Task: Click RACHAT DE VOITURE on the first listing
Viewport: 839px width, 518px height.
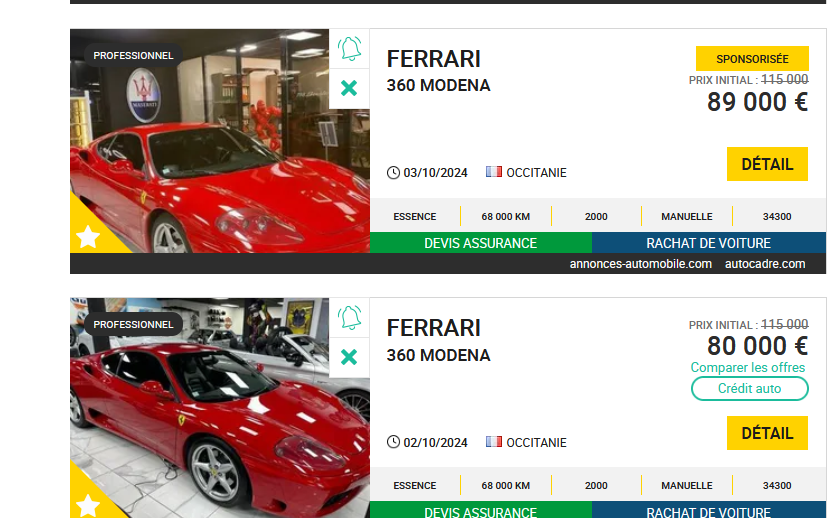Action: pos(708,243)
